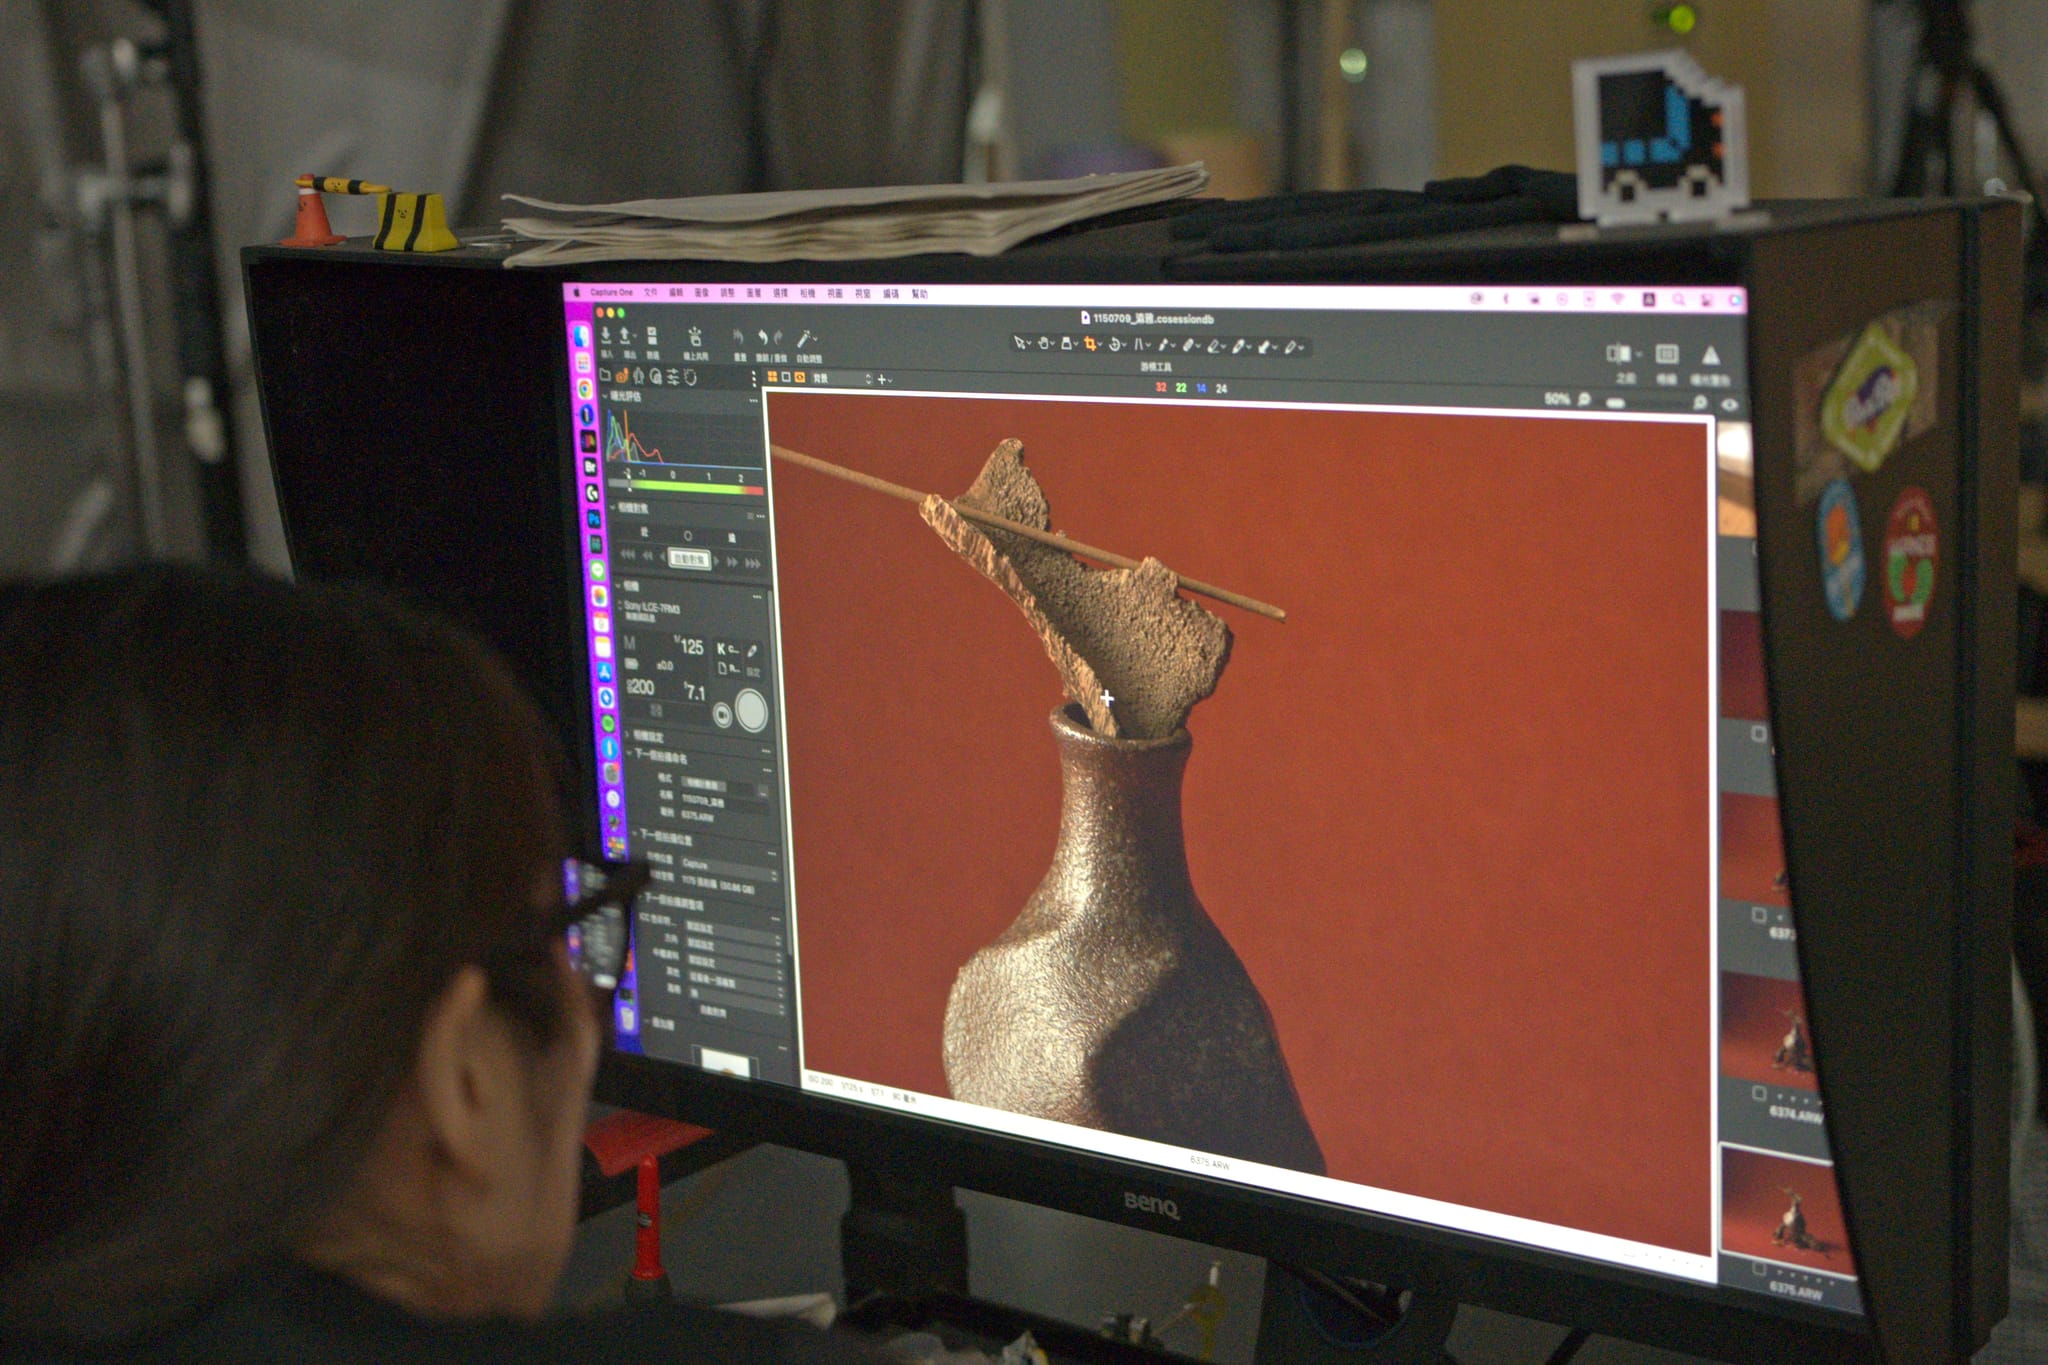The image size is (2048, 1365).
Task: Click the naming format options button
Action: coord(763,790)
